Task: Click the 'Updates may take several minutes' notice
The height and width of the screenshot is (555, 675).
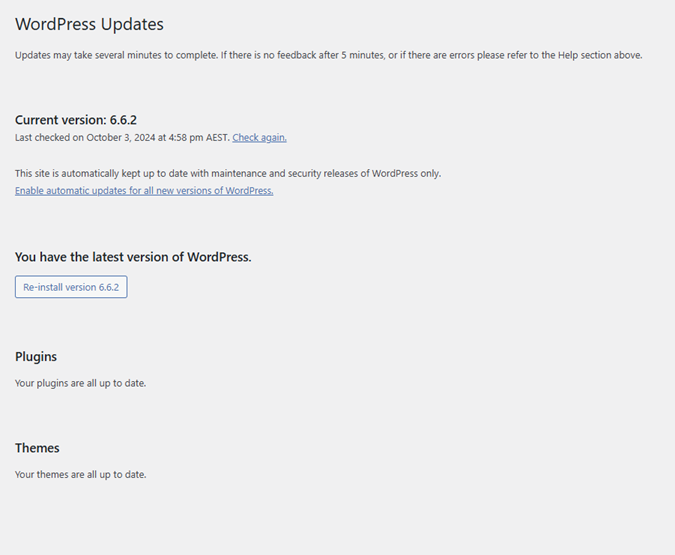Action: [328, 55]
